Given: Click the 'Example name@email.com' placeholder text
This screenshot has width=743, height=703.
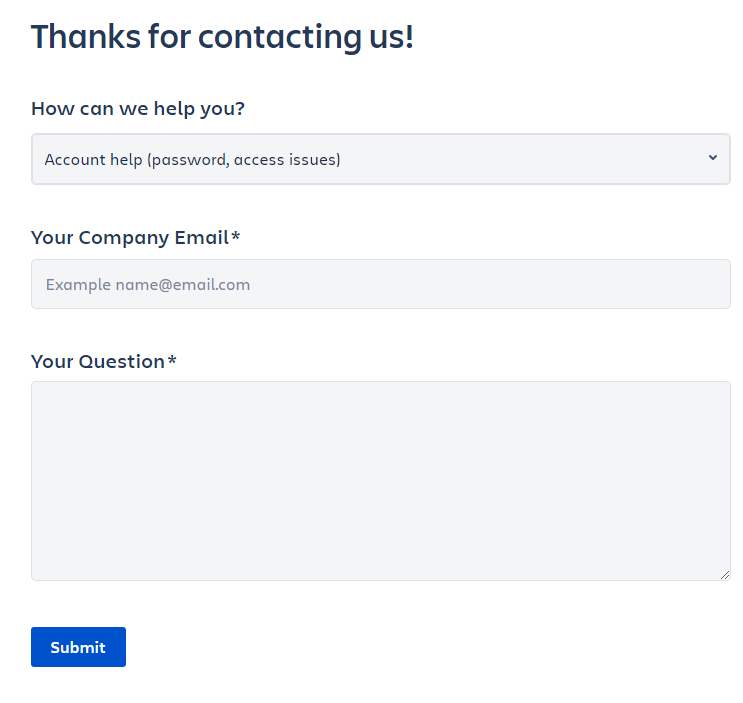Looking at the screenshot, I should click(148, 285).
